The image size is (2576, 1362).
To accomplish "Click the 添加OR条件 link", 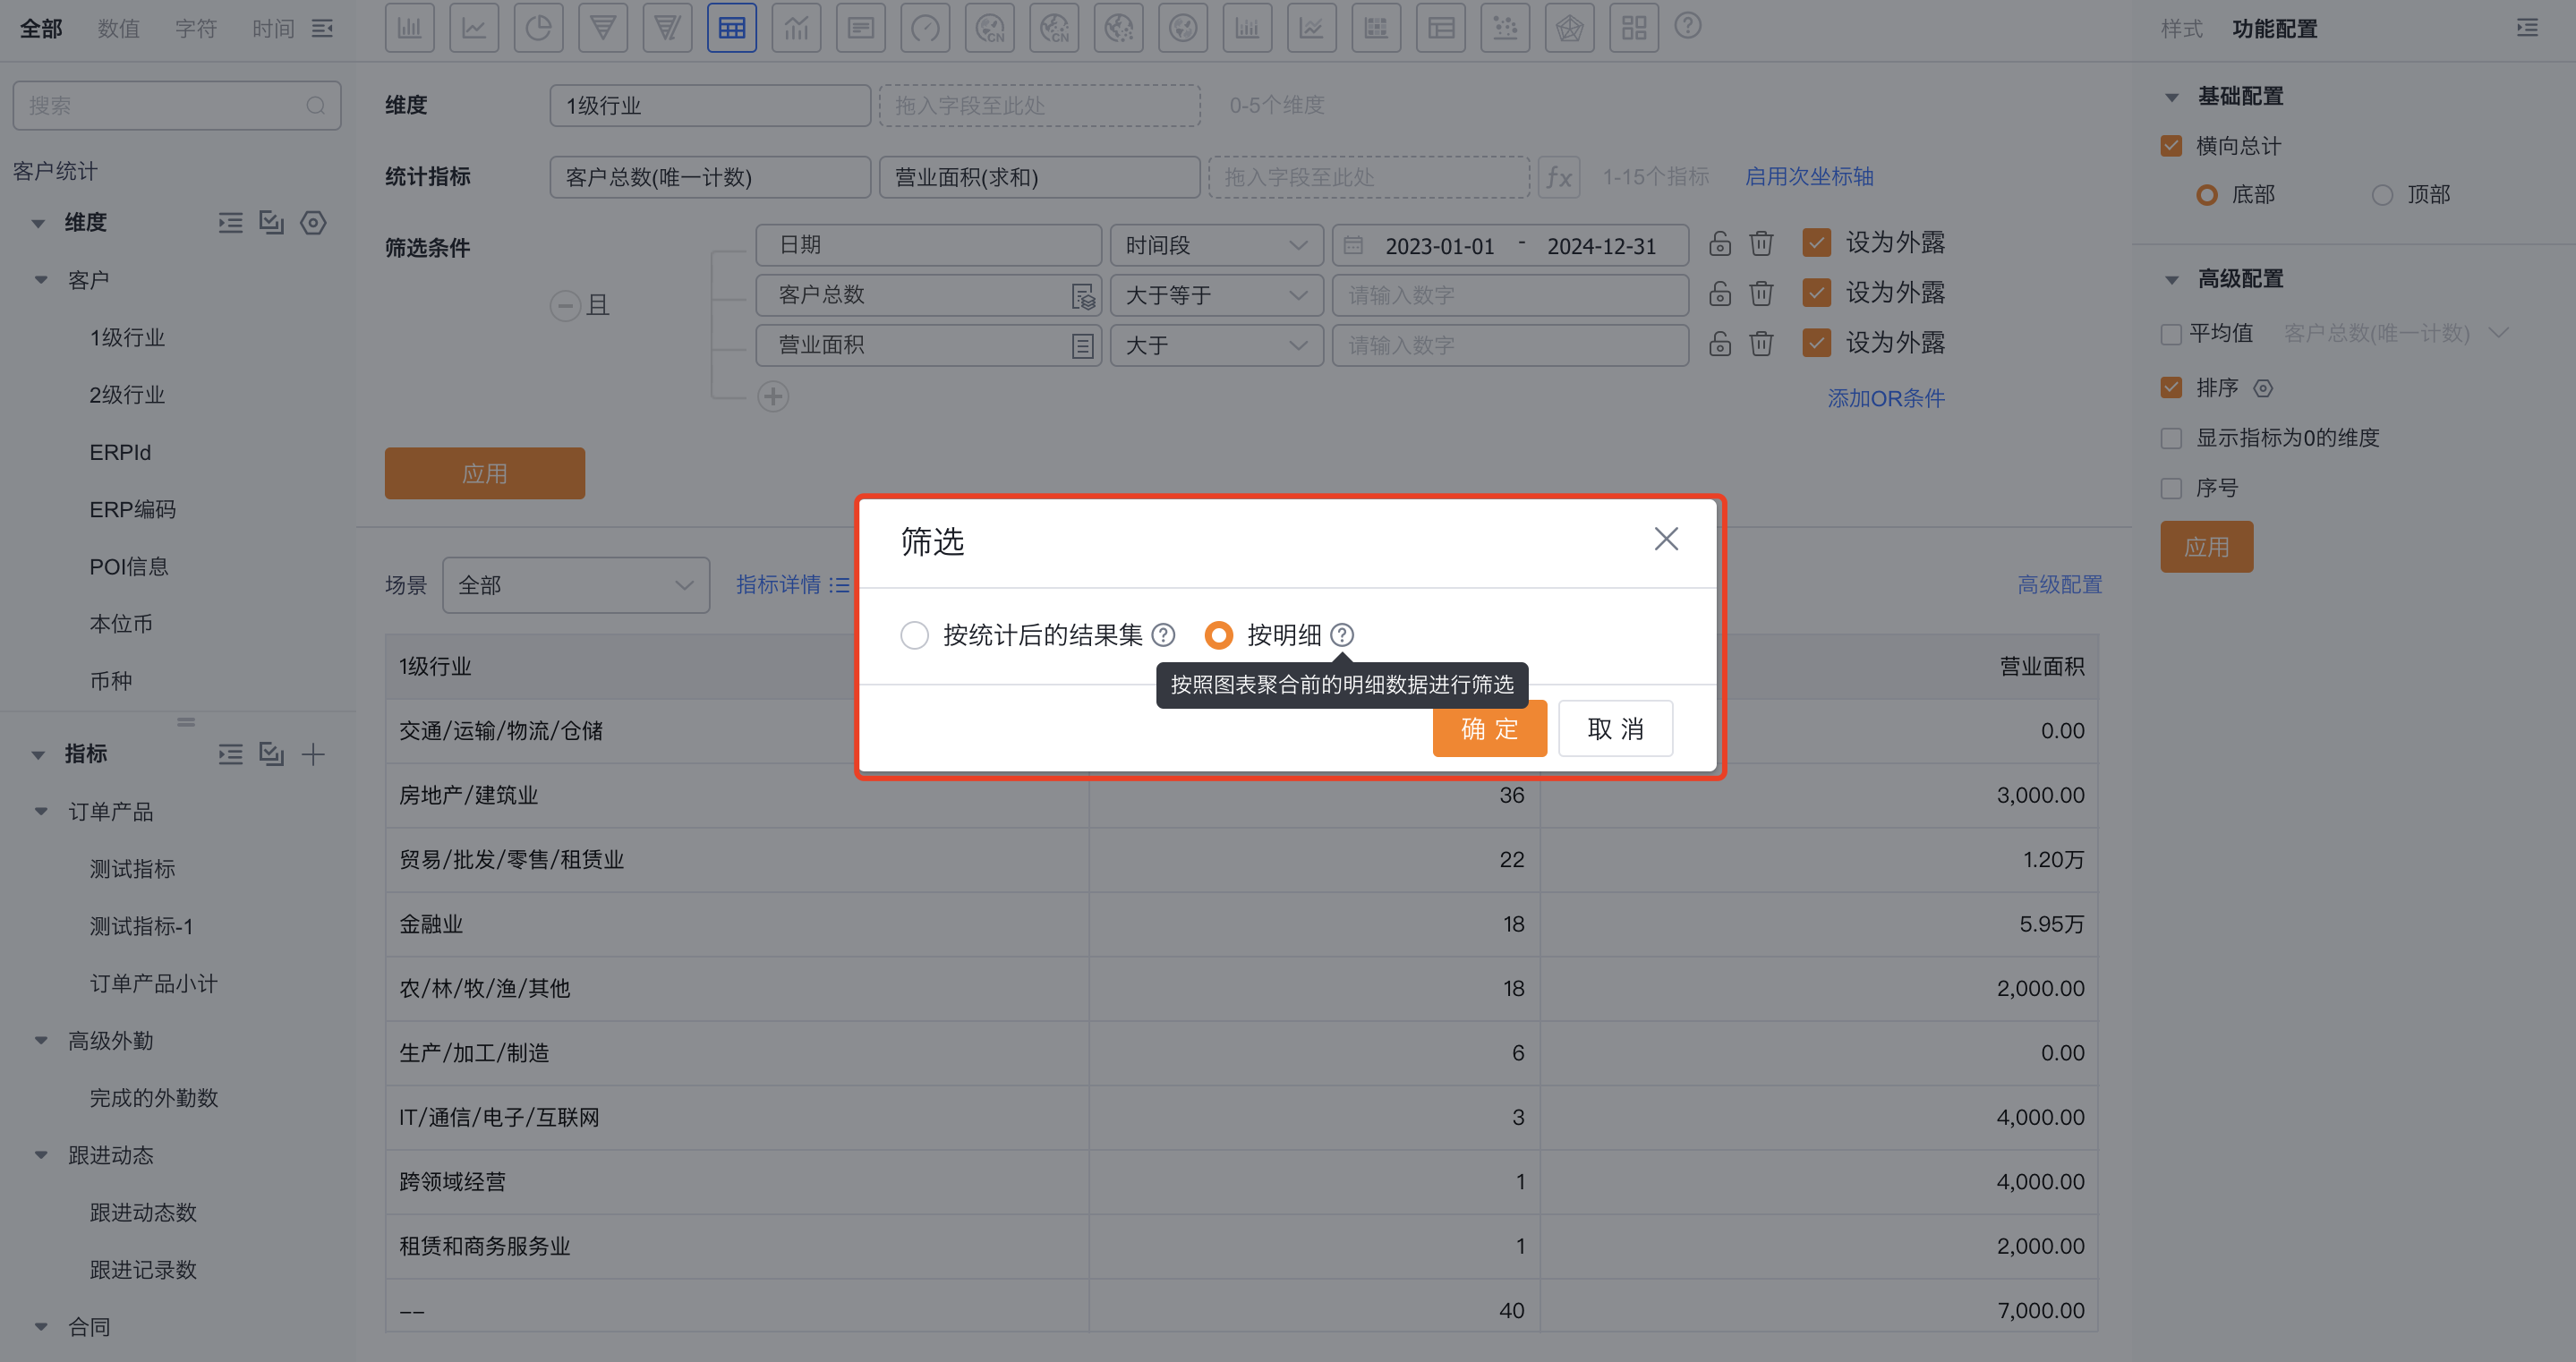I will tap(1884, 397).
